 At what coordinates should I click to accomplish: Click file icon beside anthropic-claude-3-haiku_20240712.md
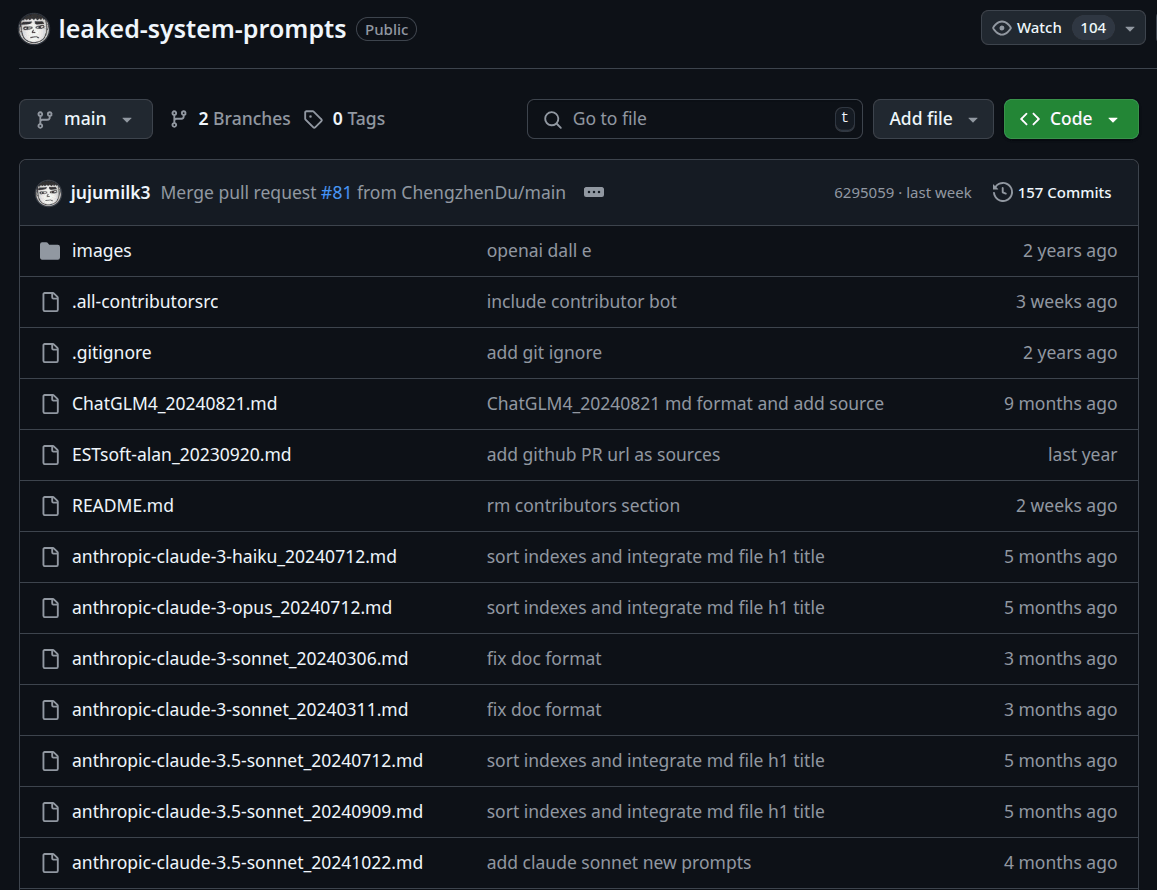click(50, 556)
